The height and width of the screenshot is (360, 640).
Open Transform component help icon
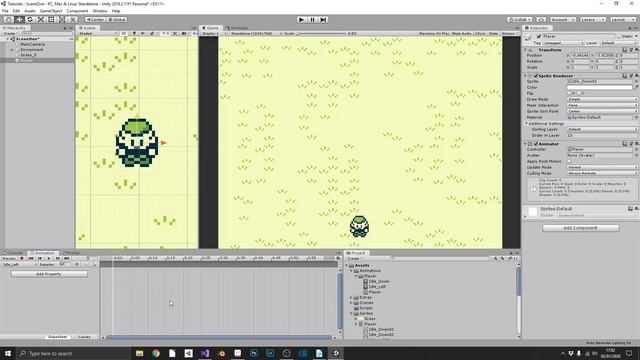point(625,50)
